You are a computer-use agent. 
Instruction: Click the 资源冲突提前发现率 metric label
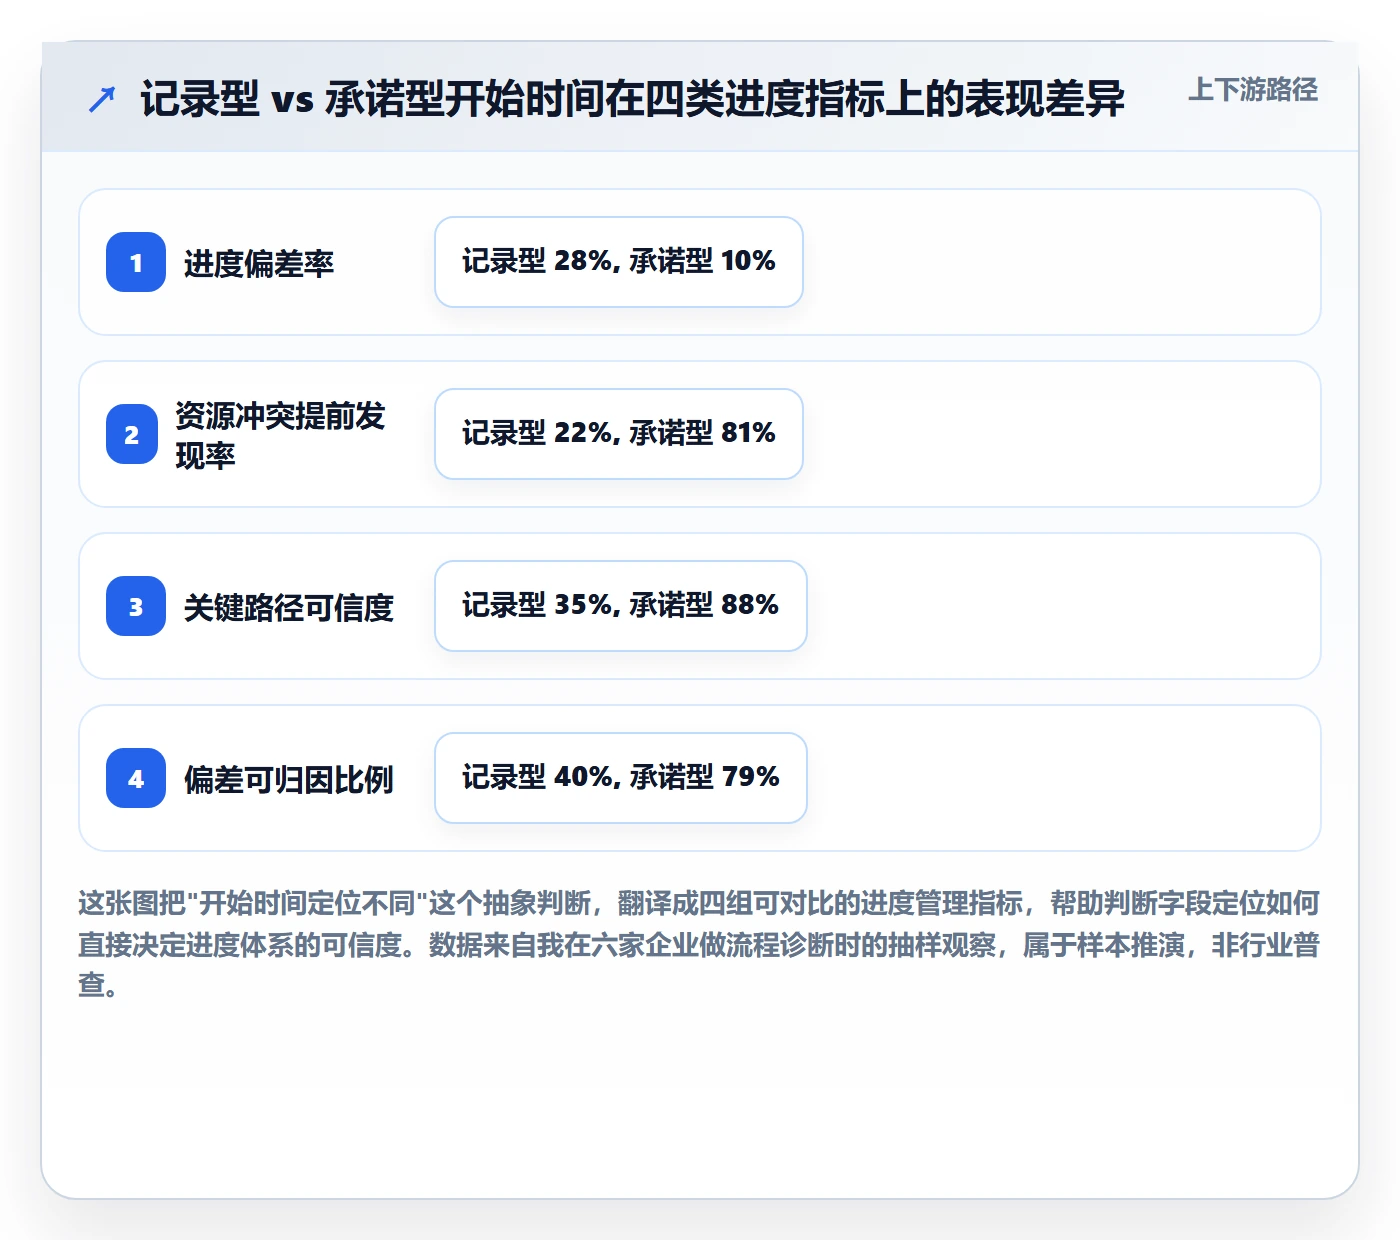(x=281, y=435)
